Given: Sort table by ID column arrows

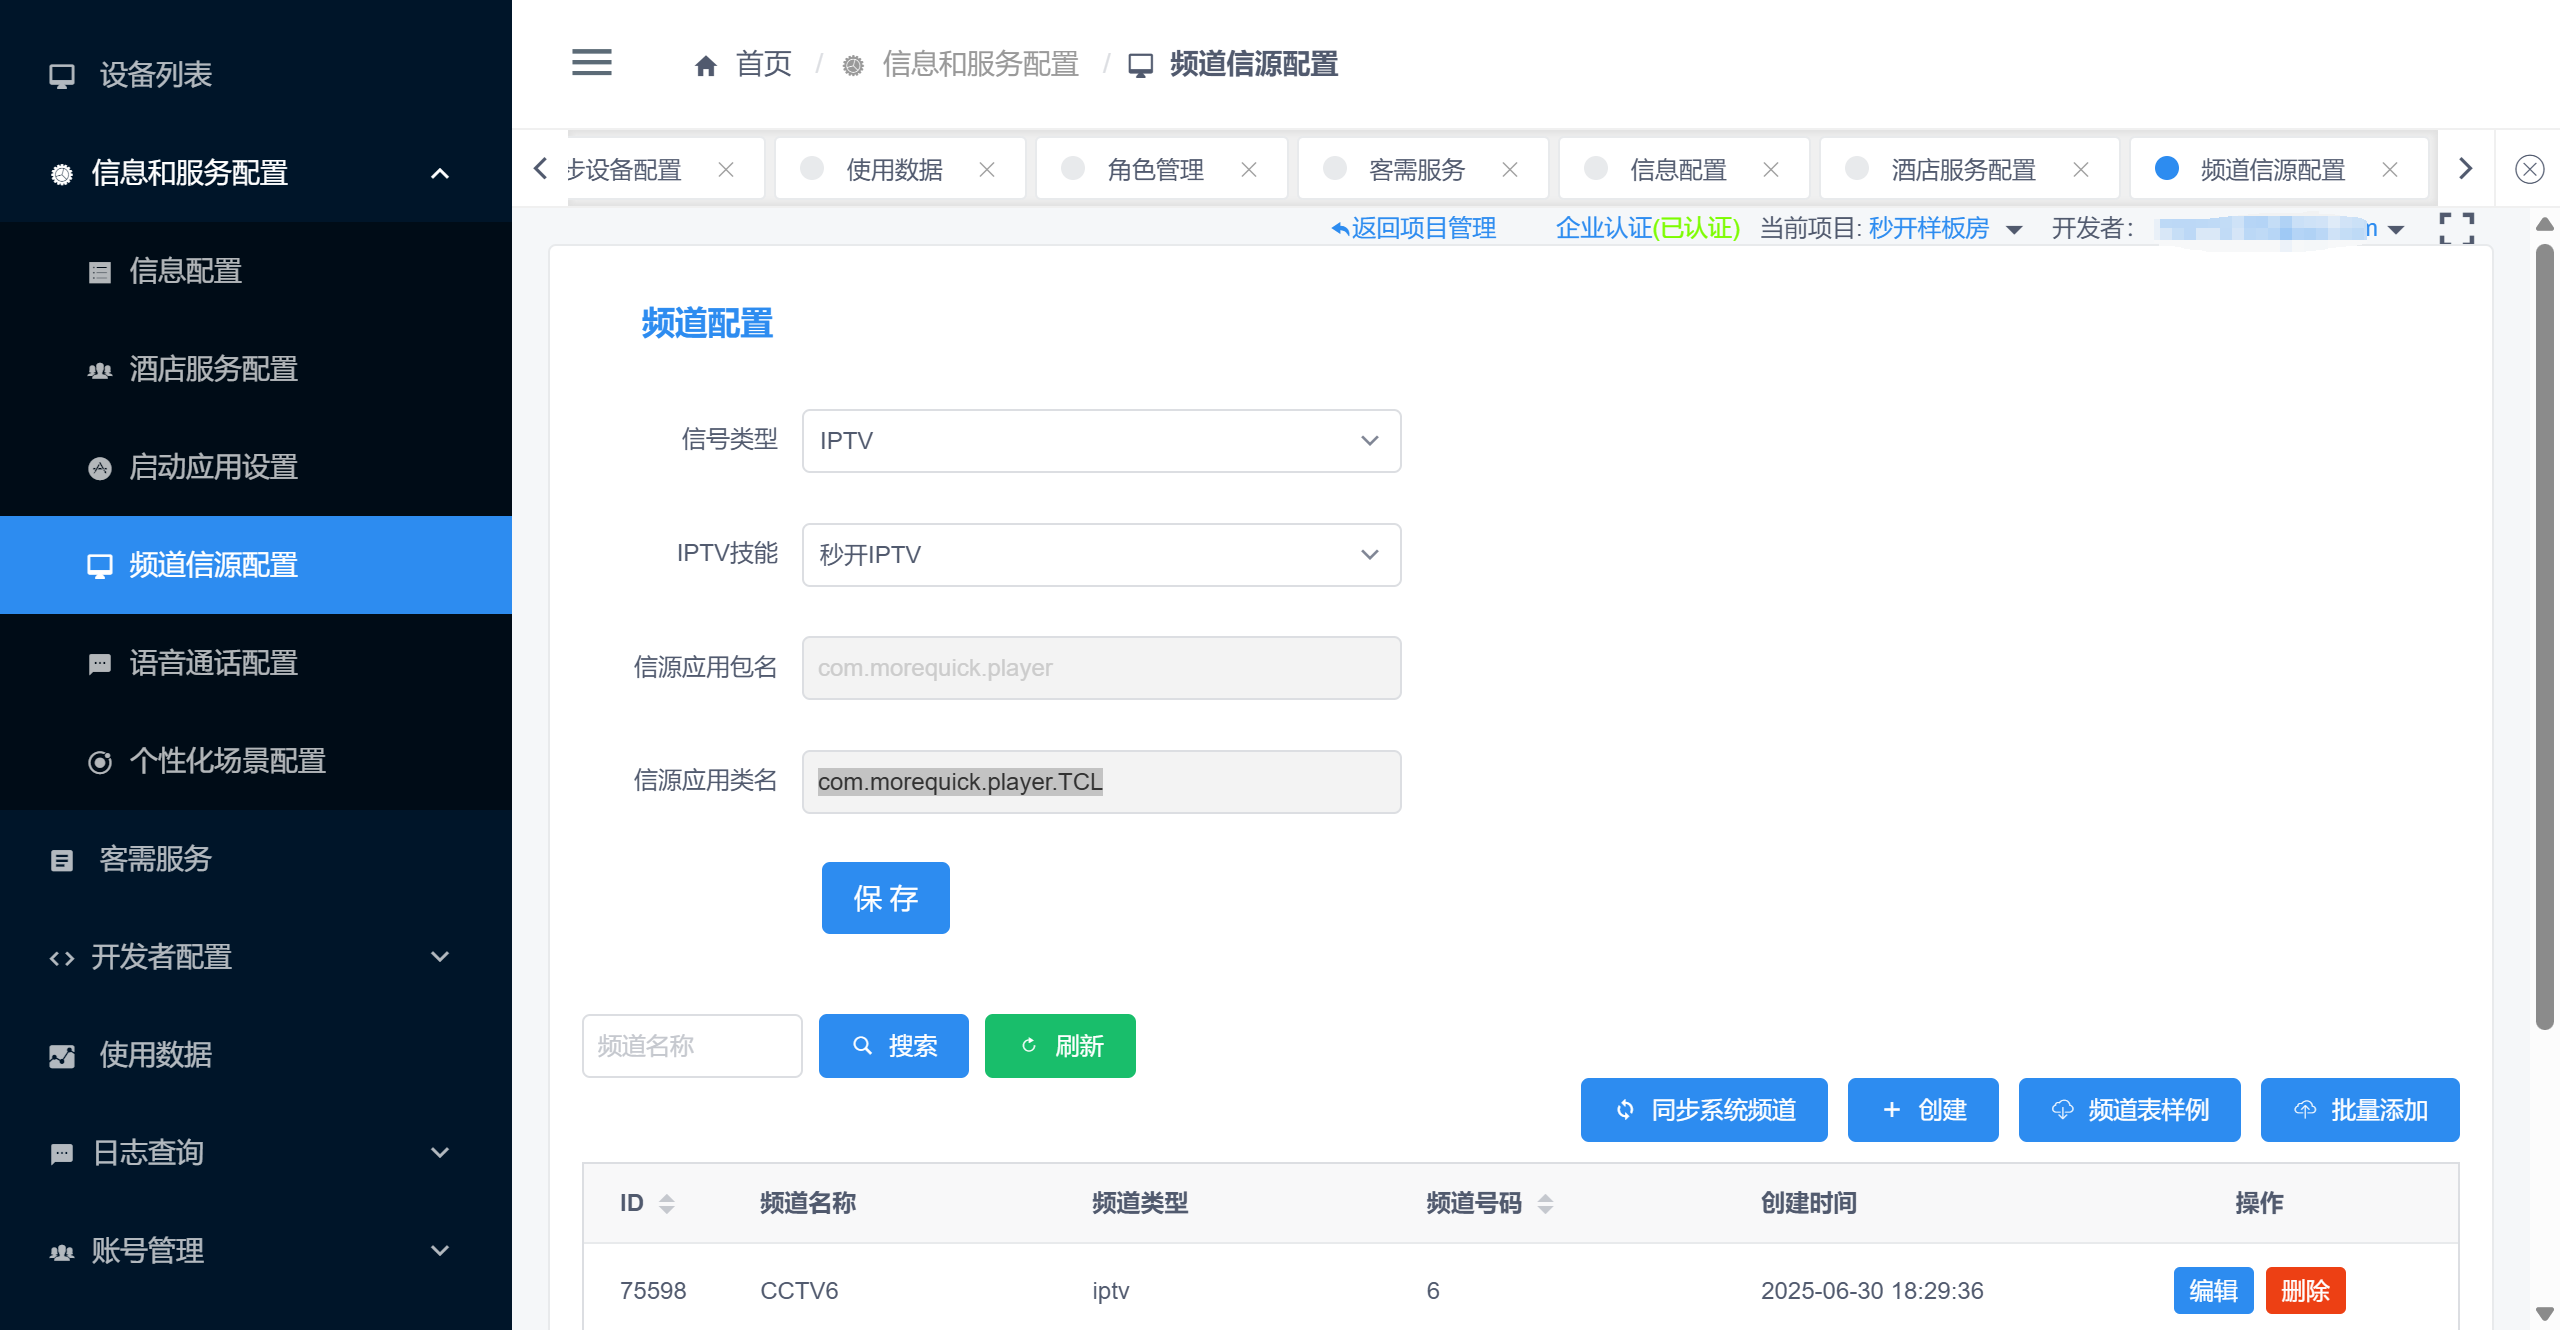Looking at the screenshot, I should tap(666, 1203).
